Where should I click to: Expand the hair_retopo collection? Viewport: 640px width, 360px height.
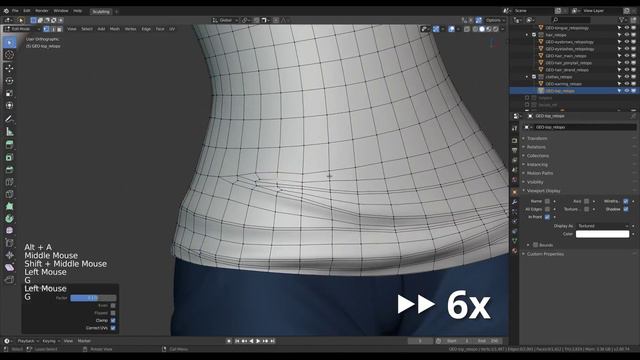(527, 35)
